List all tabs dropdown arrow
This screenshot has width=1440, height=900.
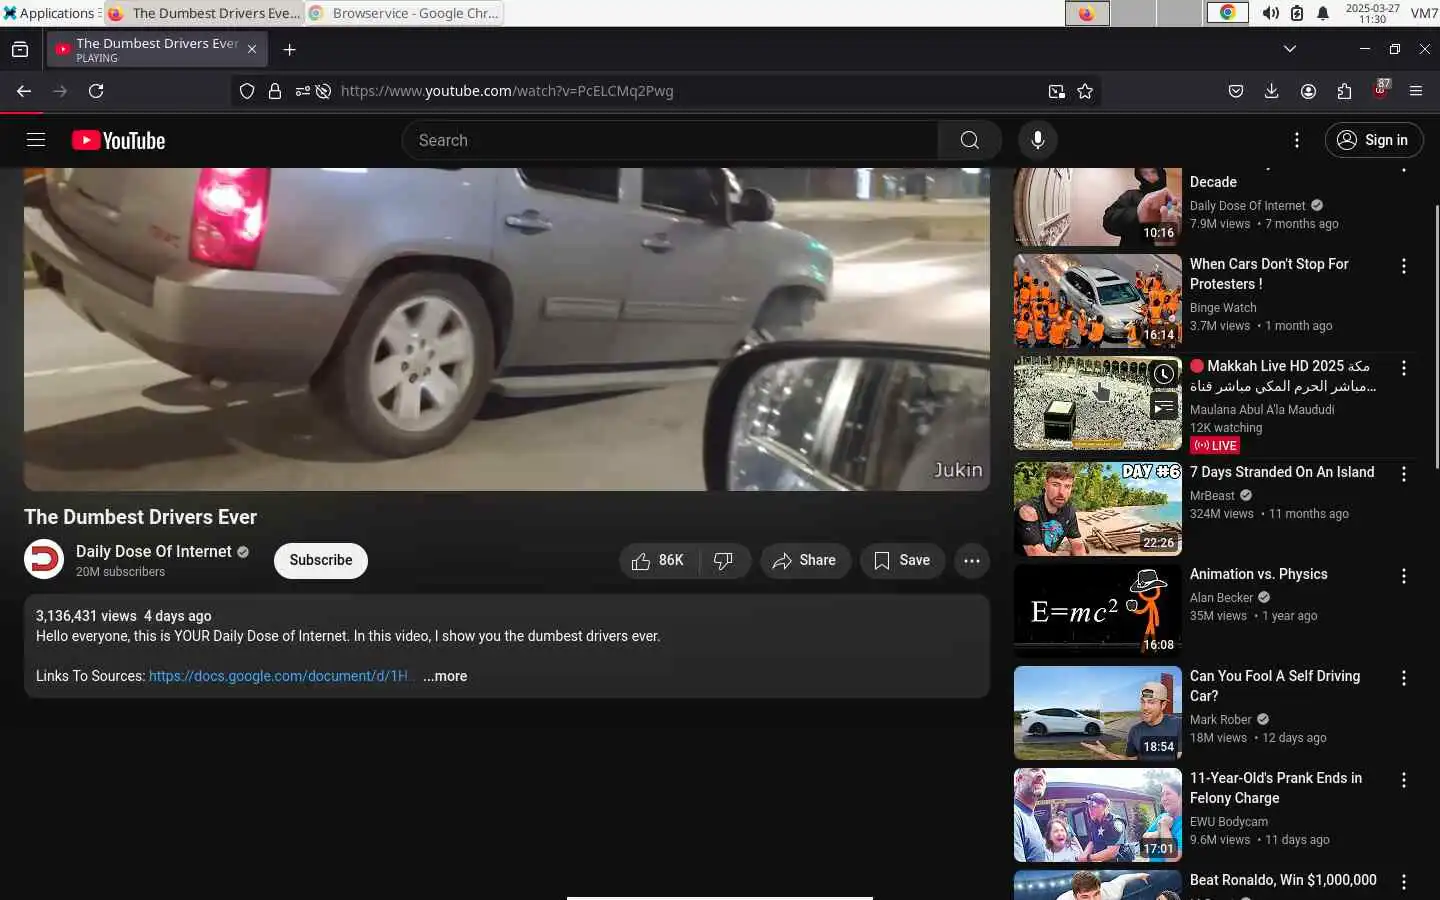click(1290, 49)
